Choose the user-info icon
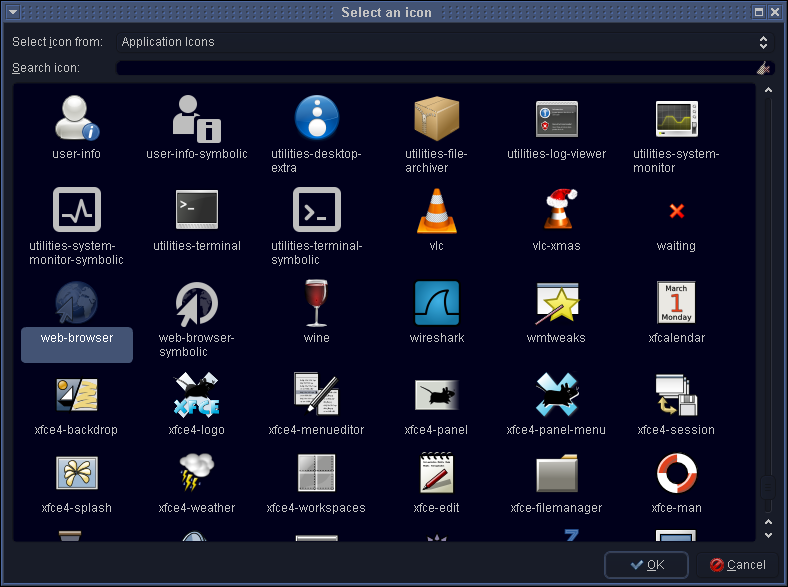Image resolution: width=788 pixels, height=587 pixels. click(x=77, y=118)
